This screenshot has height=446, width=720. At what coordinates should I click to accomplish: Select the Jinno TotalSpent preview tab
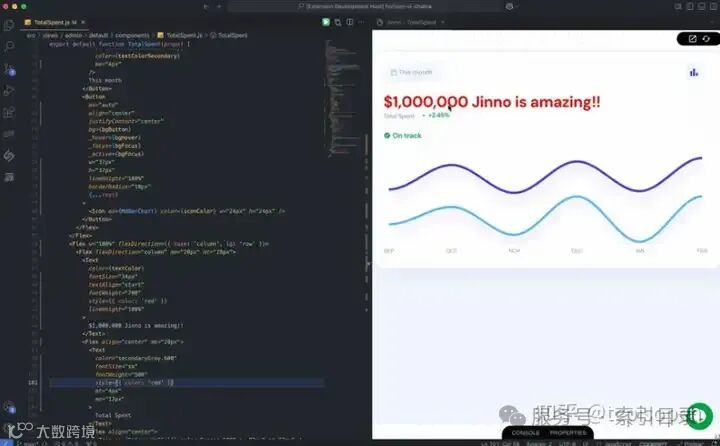(411, 22)
